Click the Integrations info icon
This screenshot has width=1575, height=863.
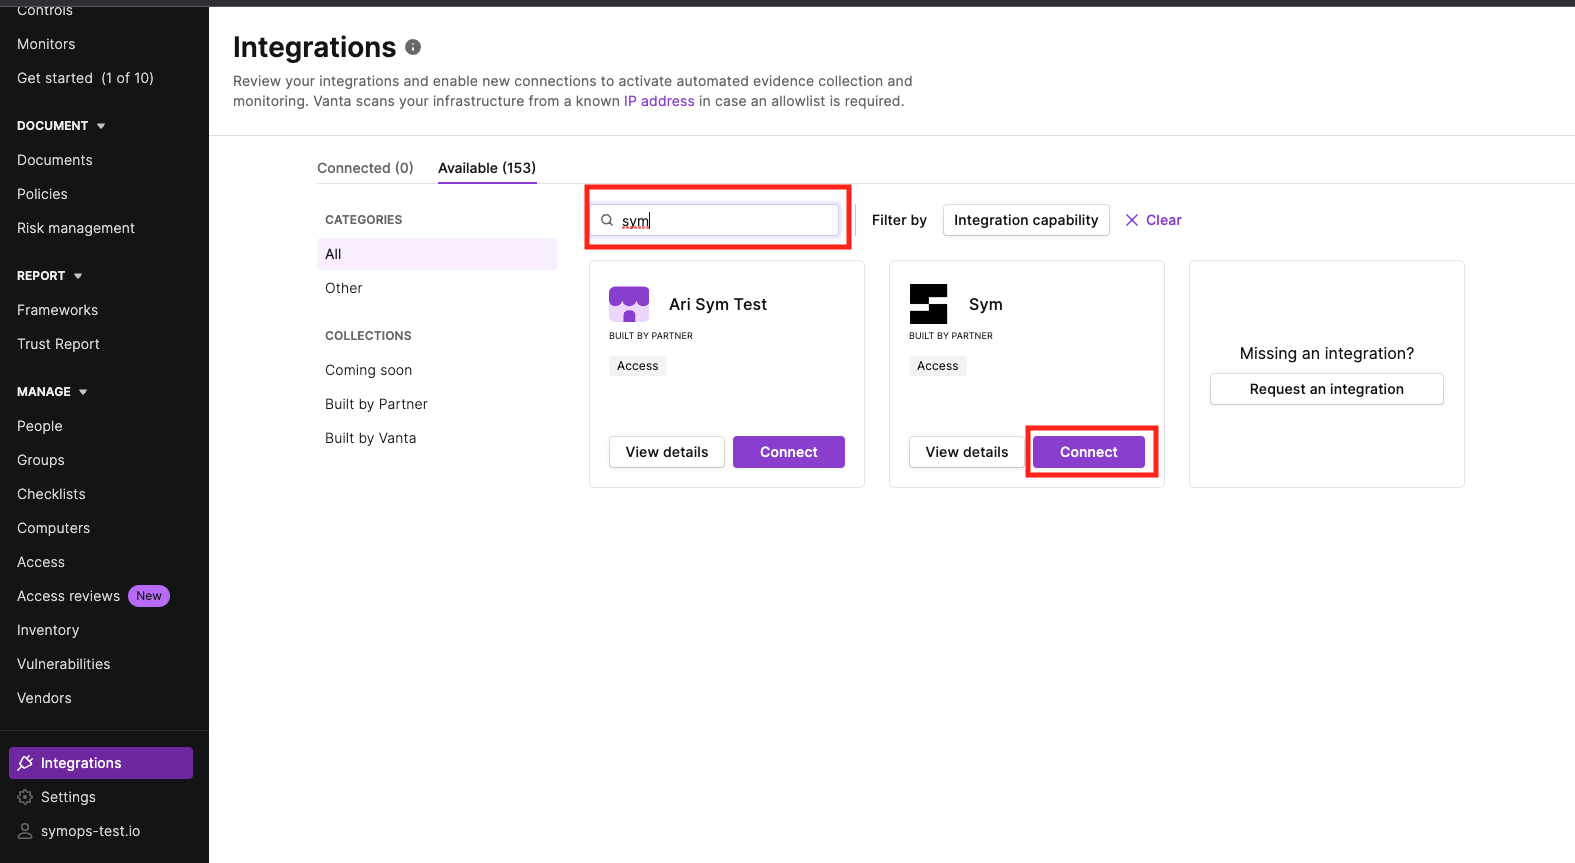[x=413, y=47]
